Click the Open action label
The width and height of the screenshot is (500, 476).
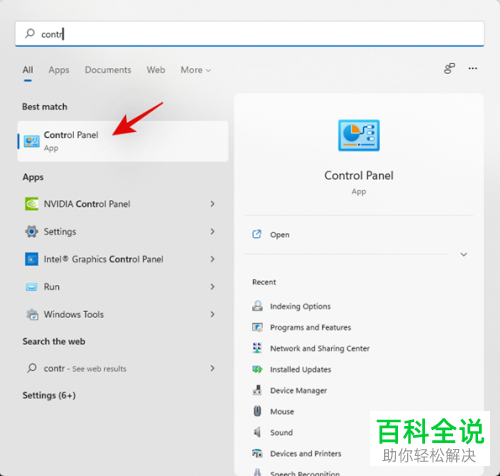[x=280, y=235]
